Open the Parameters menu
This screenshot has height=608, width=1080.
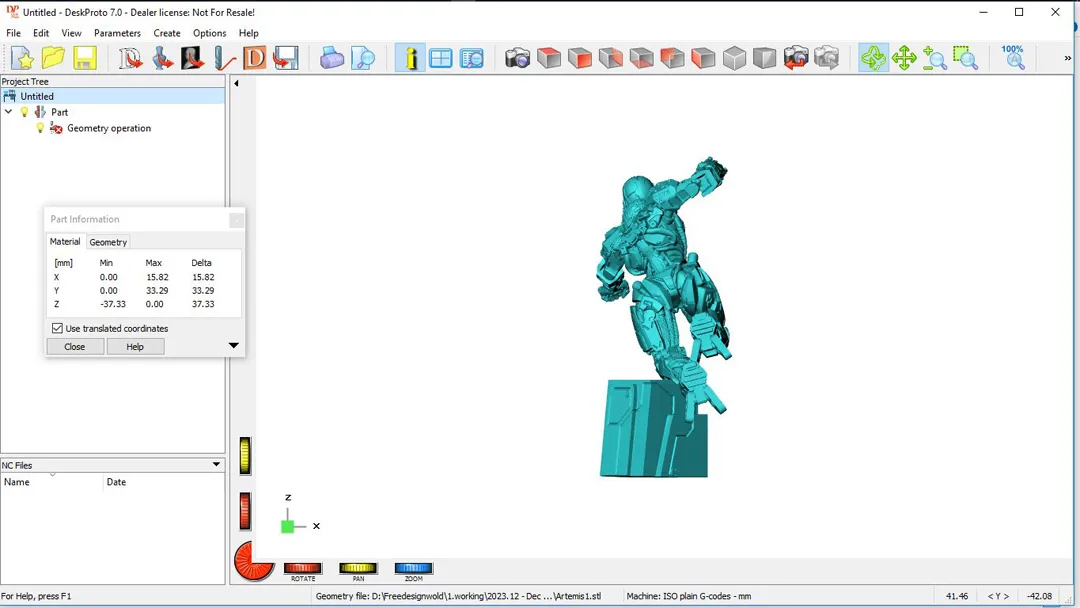pyautogui.click(x=117, y=33)
